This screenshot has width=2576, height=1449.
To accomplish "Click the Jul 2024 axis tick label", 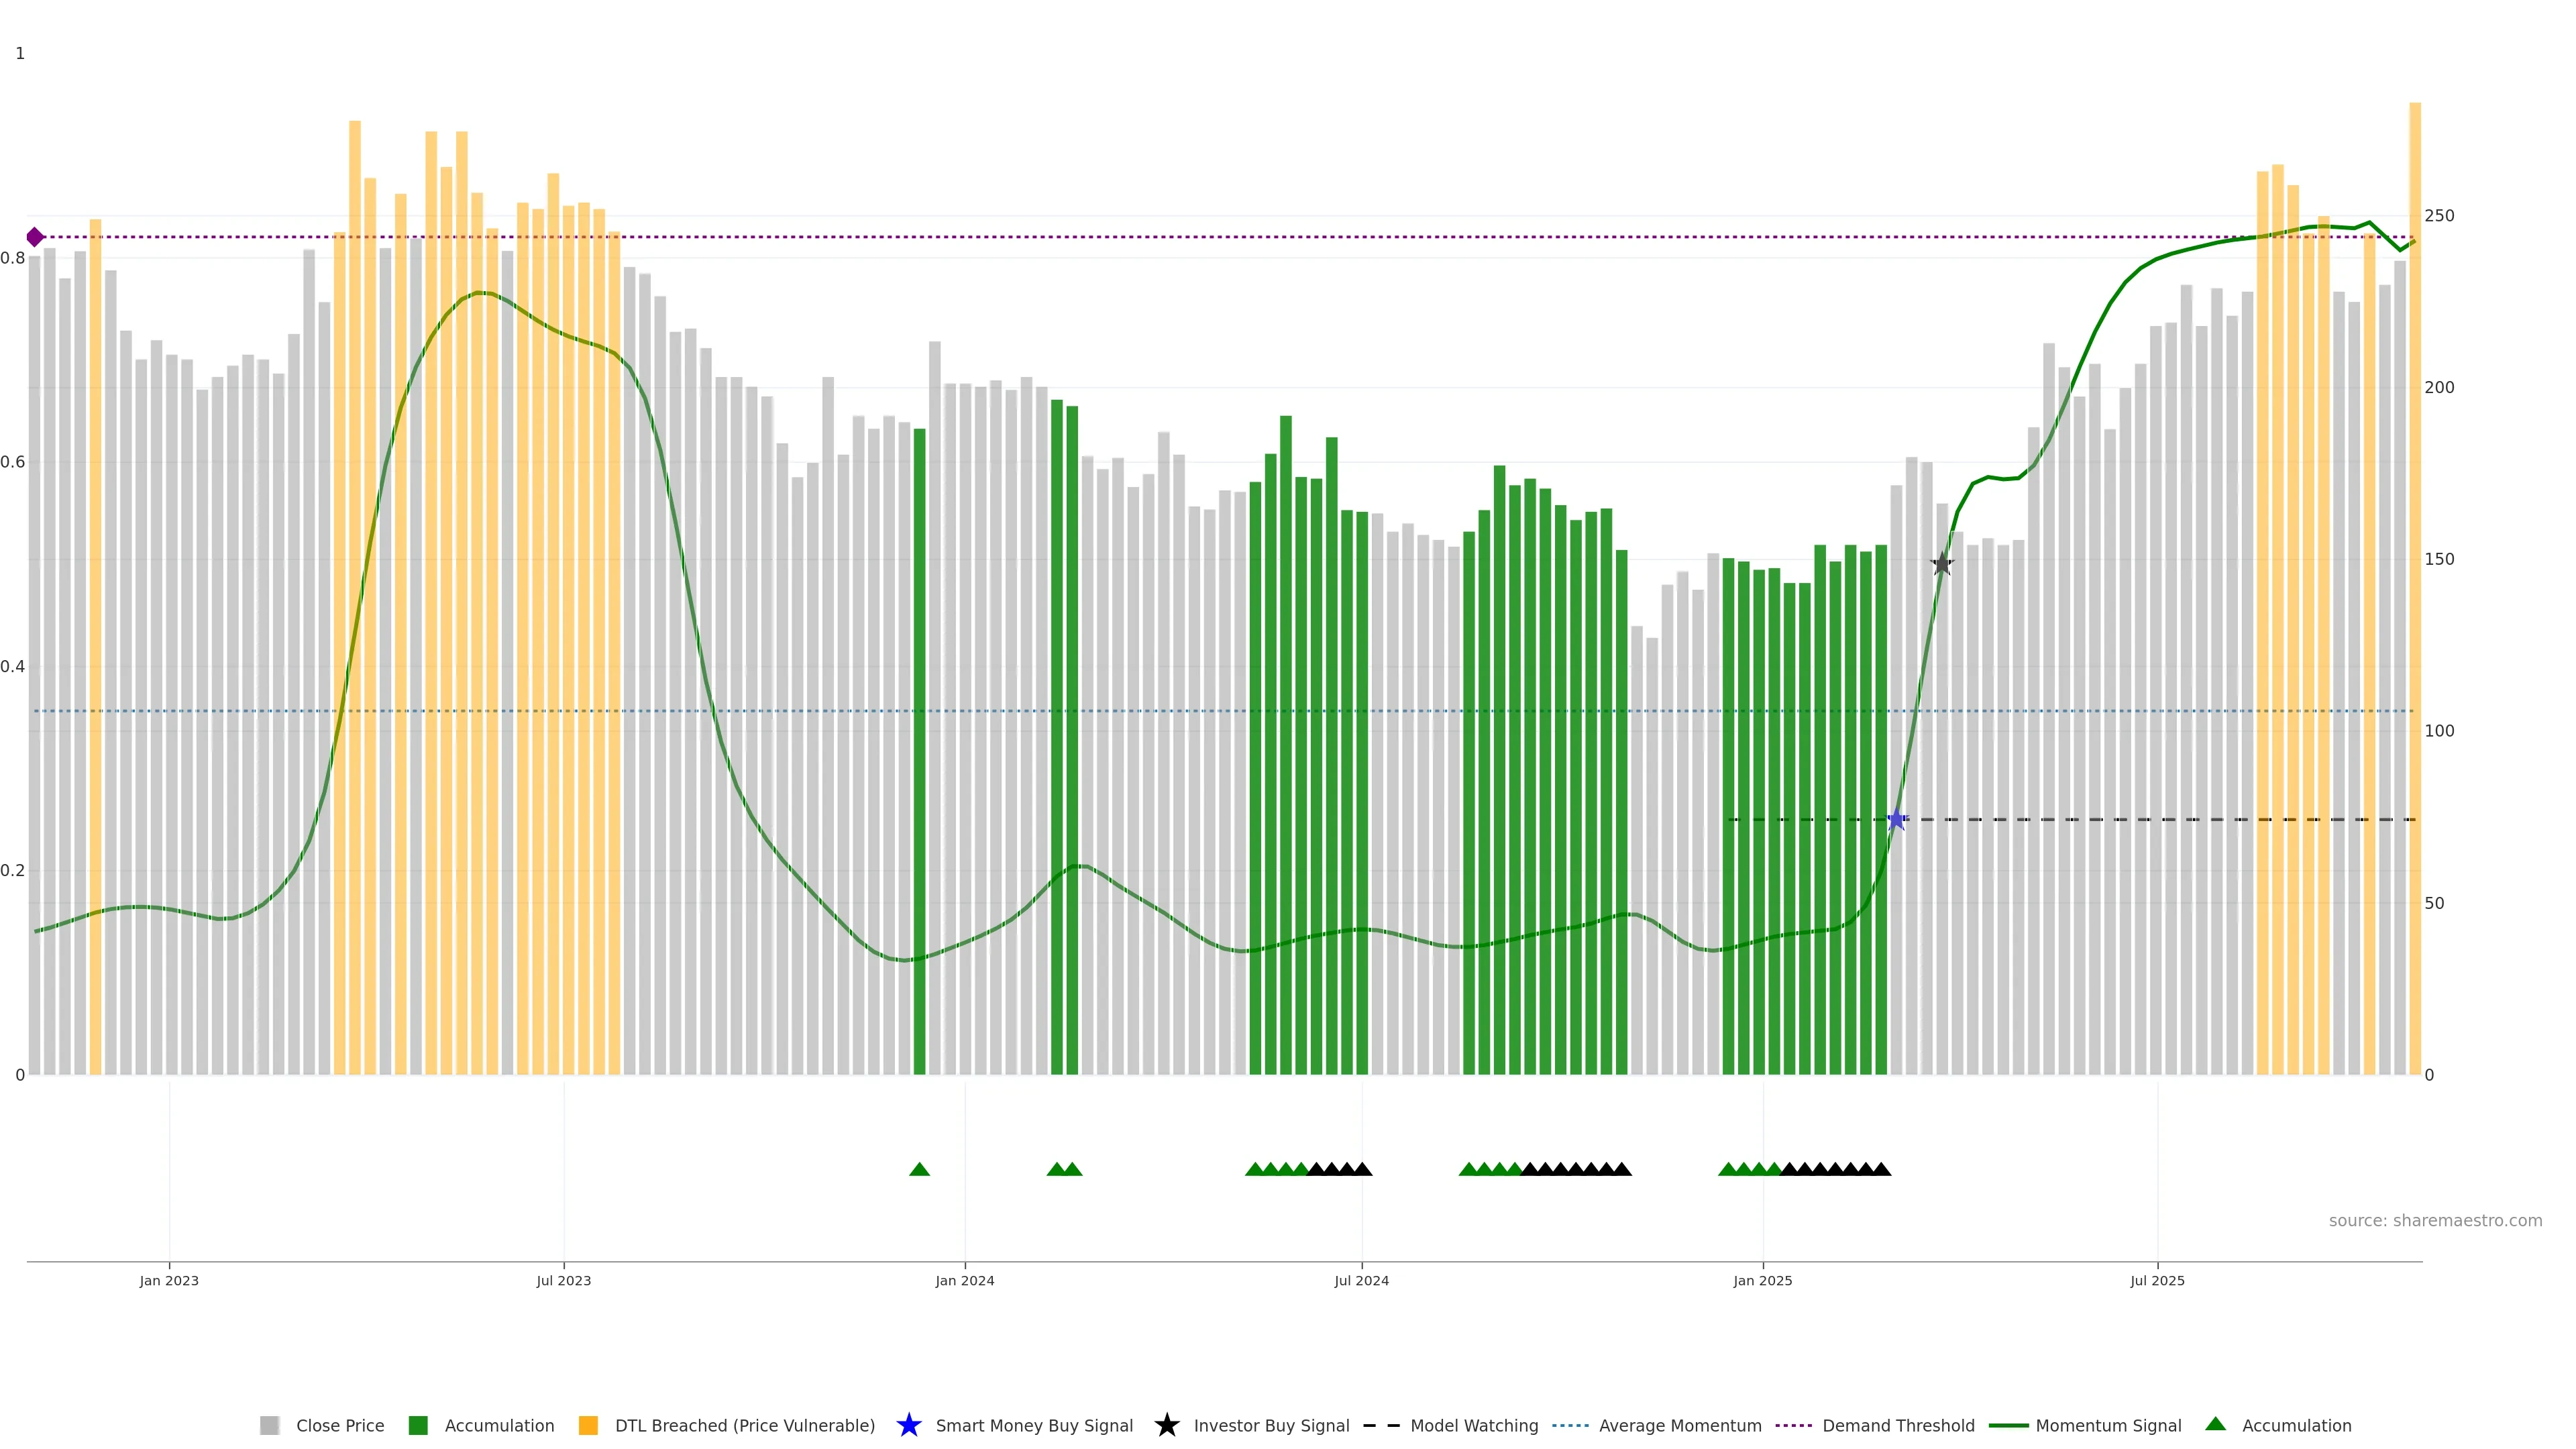I will click(x=1361, y=1281).
